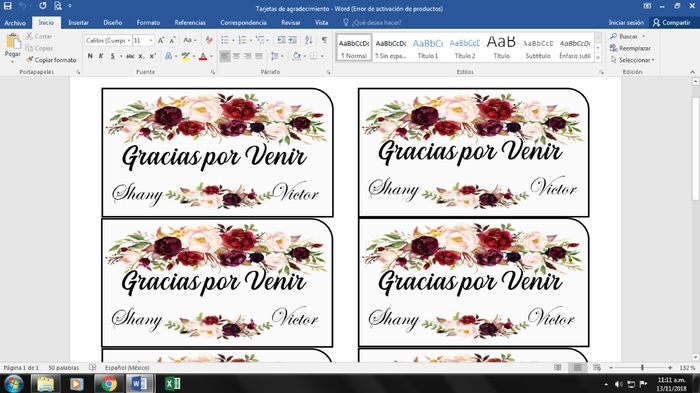Switch to the Read Mode view icon

pyautogui.click(x=558, y=368)
